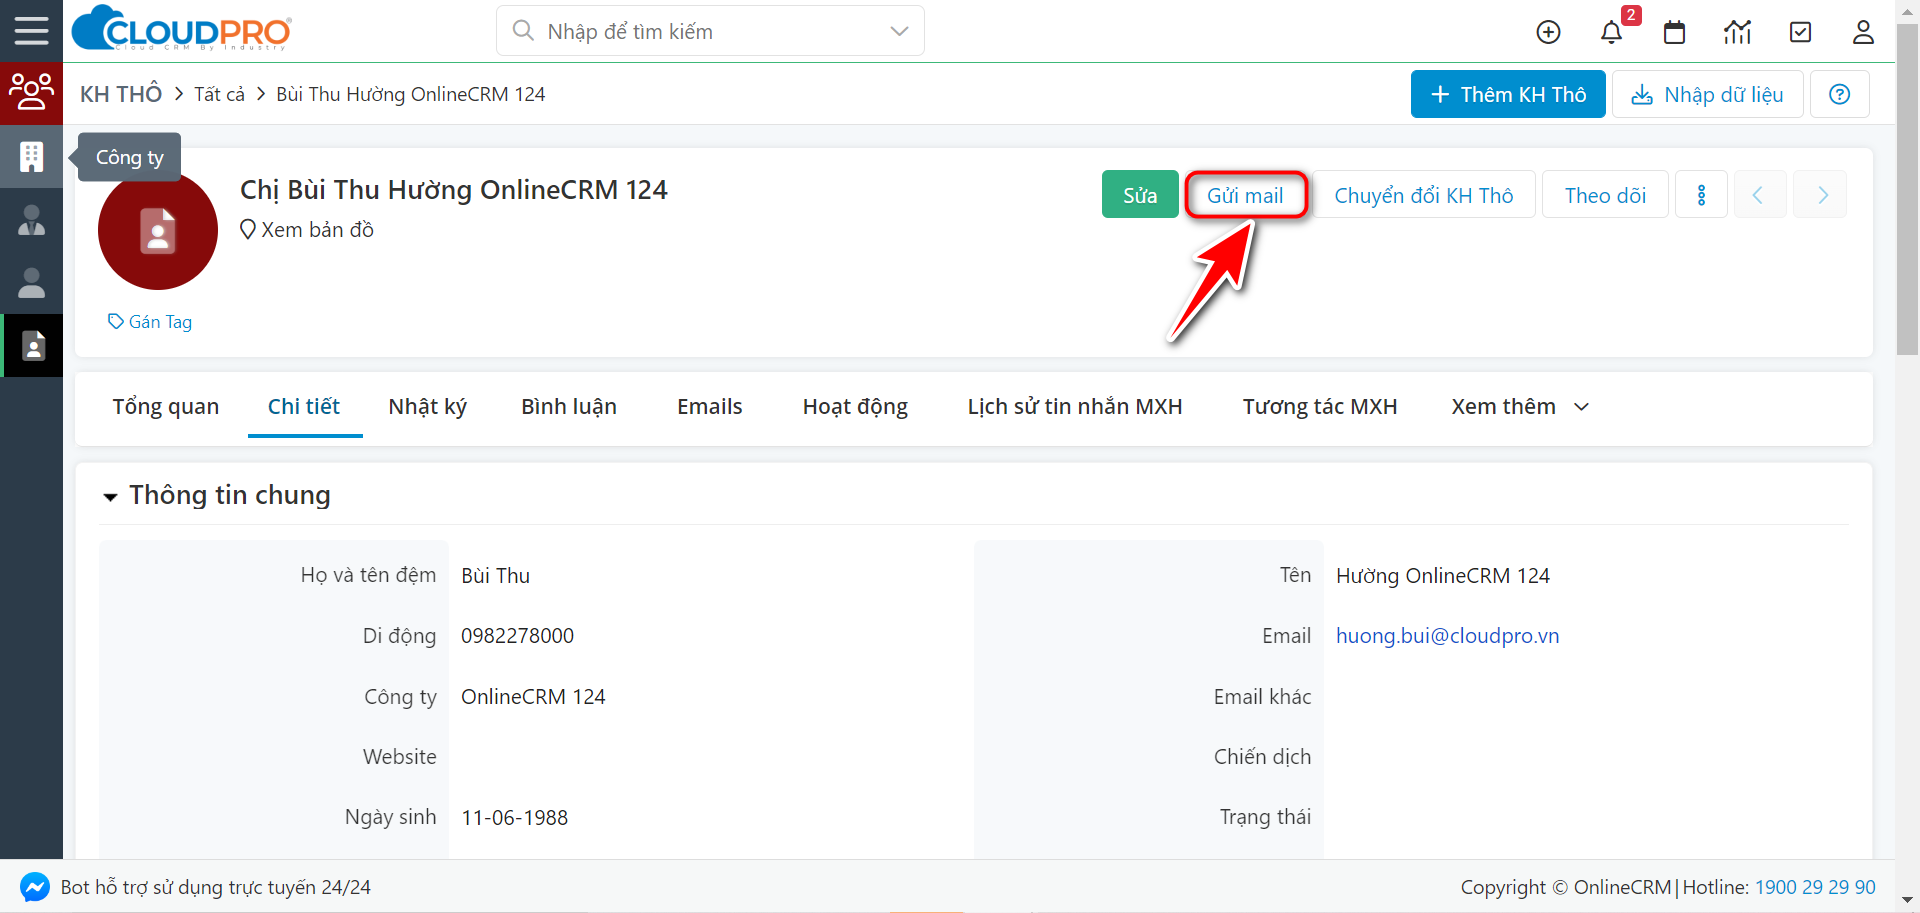
Task: Click Nhập dữ liệu import button
Action: click(1708, 94)
